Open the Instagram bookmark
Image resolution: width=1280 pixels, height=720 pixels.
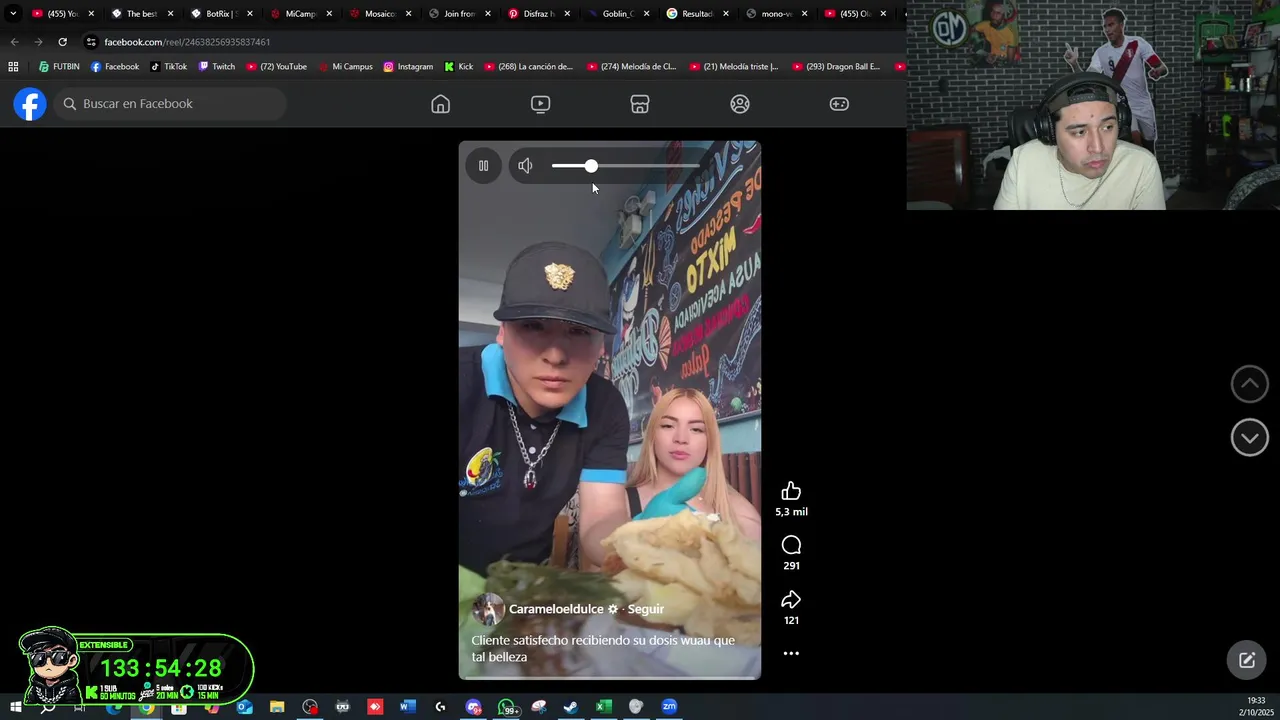pos(408,67)
